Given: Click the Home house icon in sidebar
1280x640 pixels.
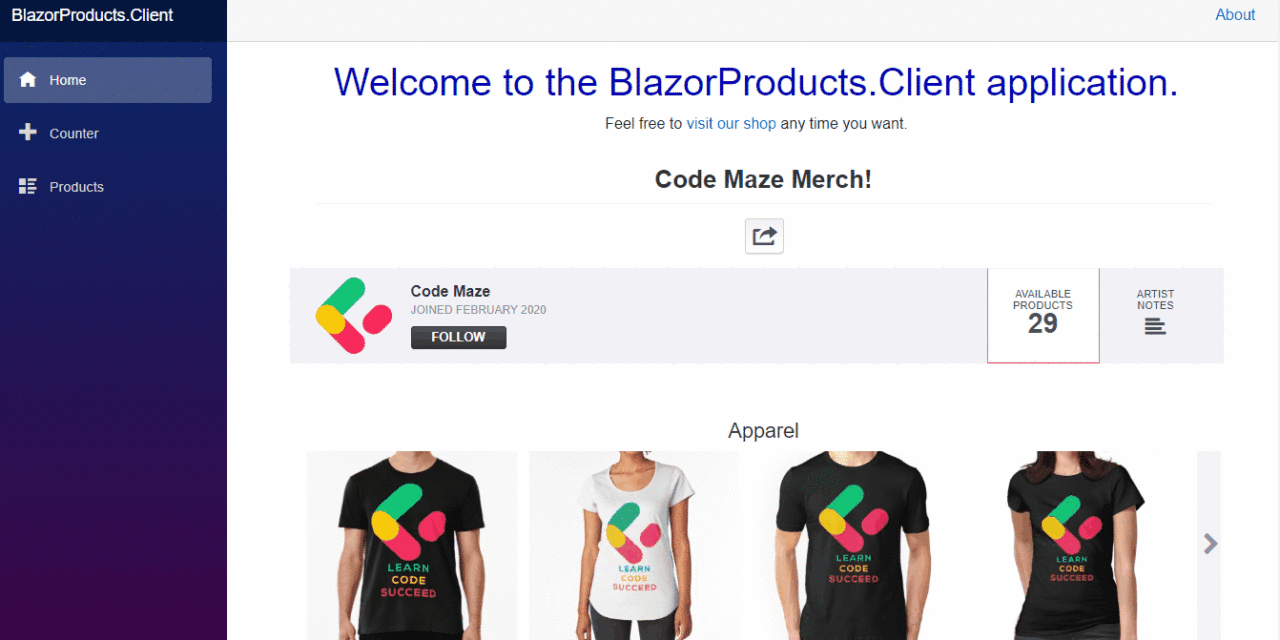Looking at the screenshot, I should coord(28,80).
